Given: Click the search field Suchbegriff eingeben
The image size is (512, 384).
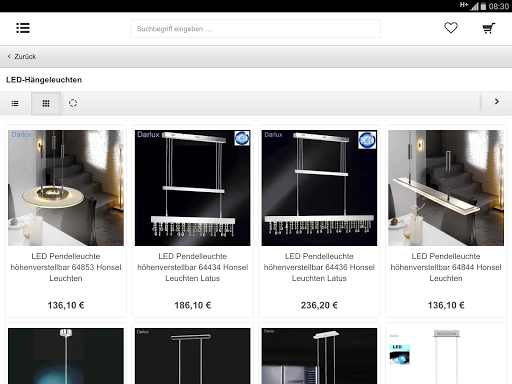Looking at the screenshot, I should click(255, 29).
